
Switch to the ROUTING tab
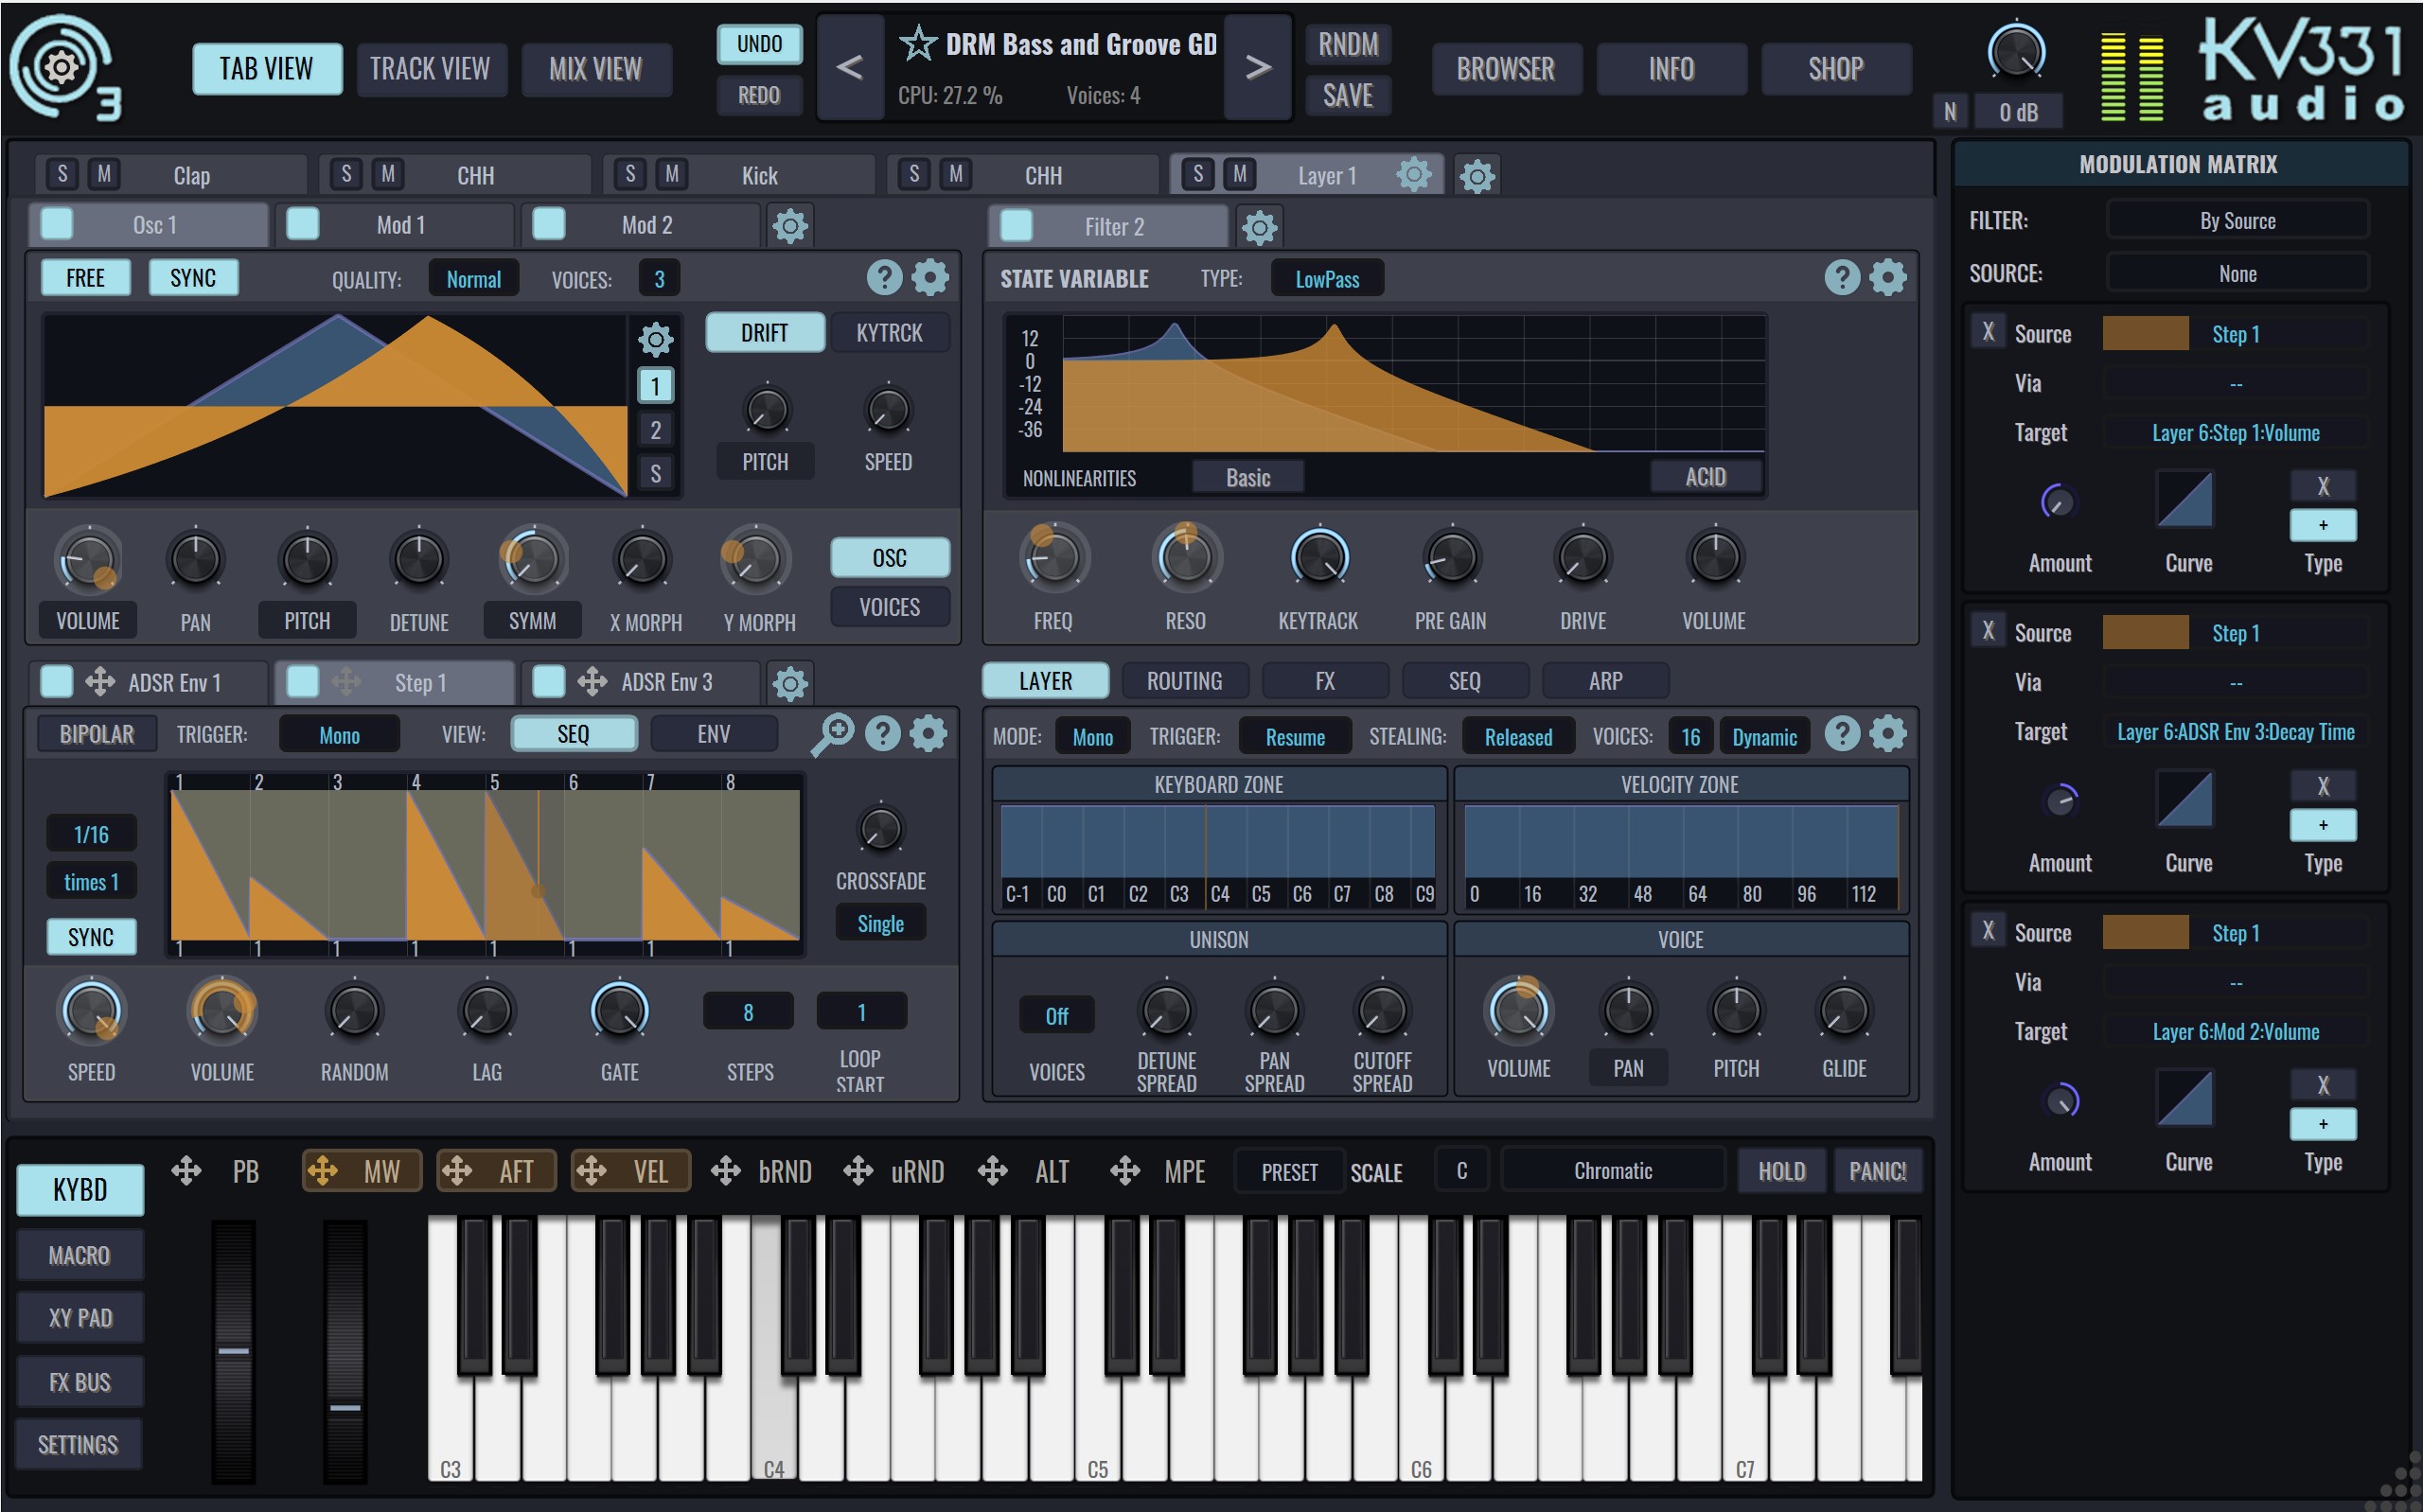(1184, 680)
